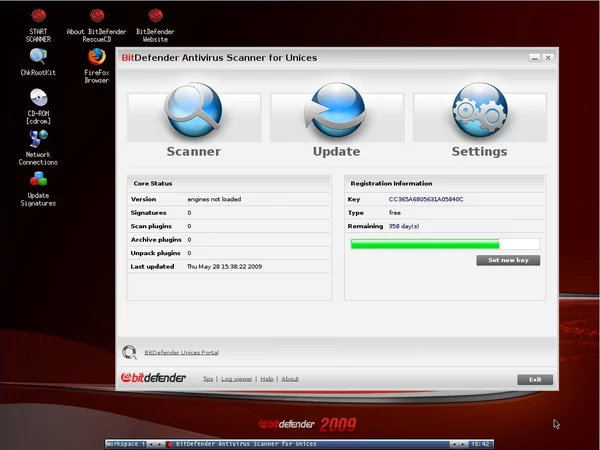Viewport: 600px width, 450px height.
Task: Click the Set new key button
Action: point(508,260)
